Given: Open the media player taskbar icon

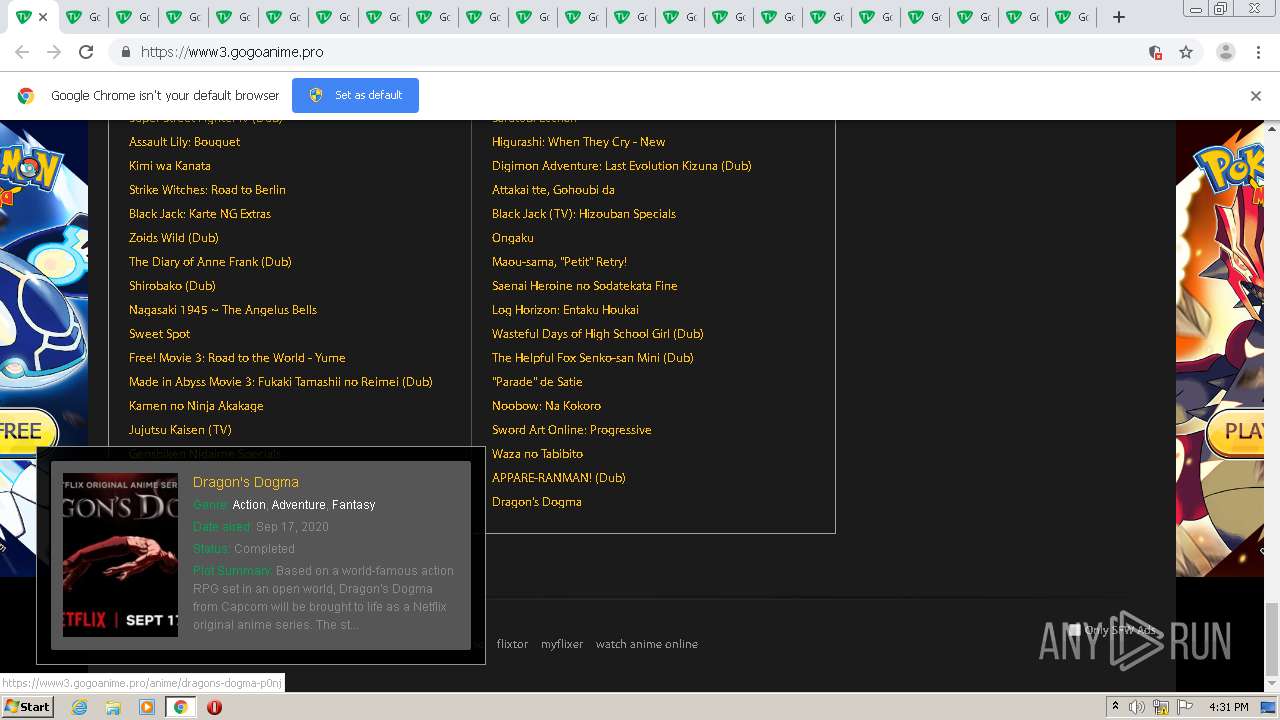Looking at the screenshot, I should click(147, 707).
